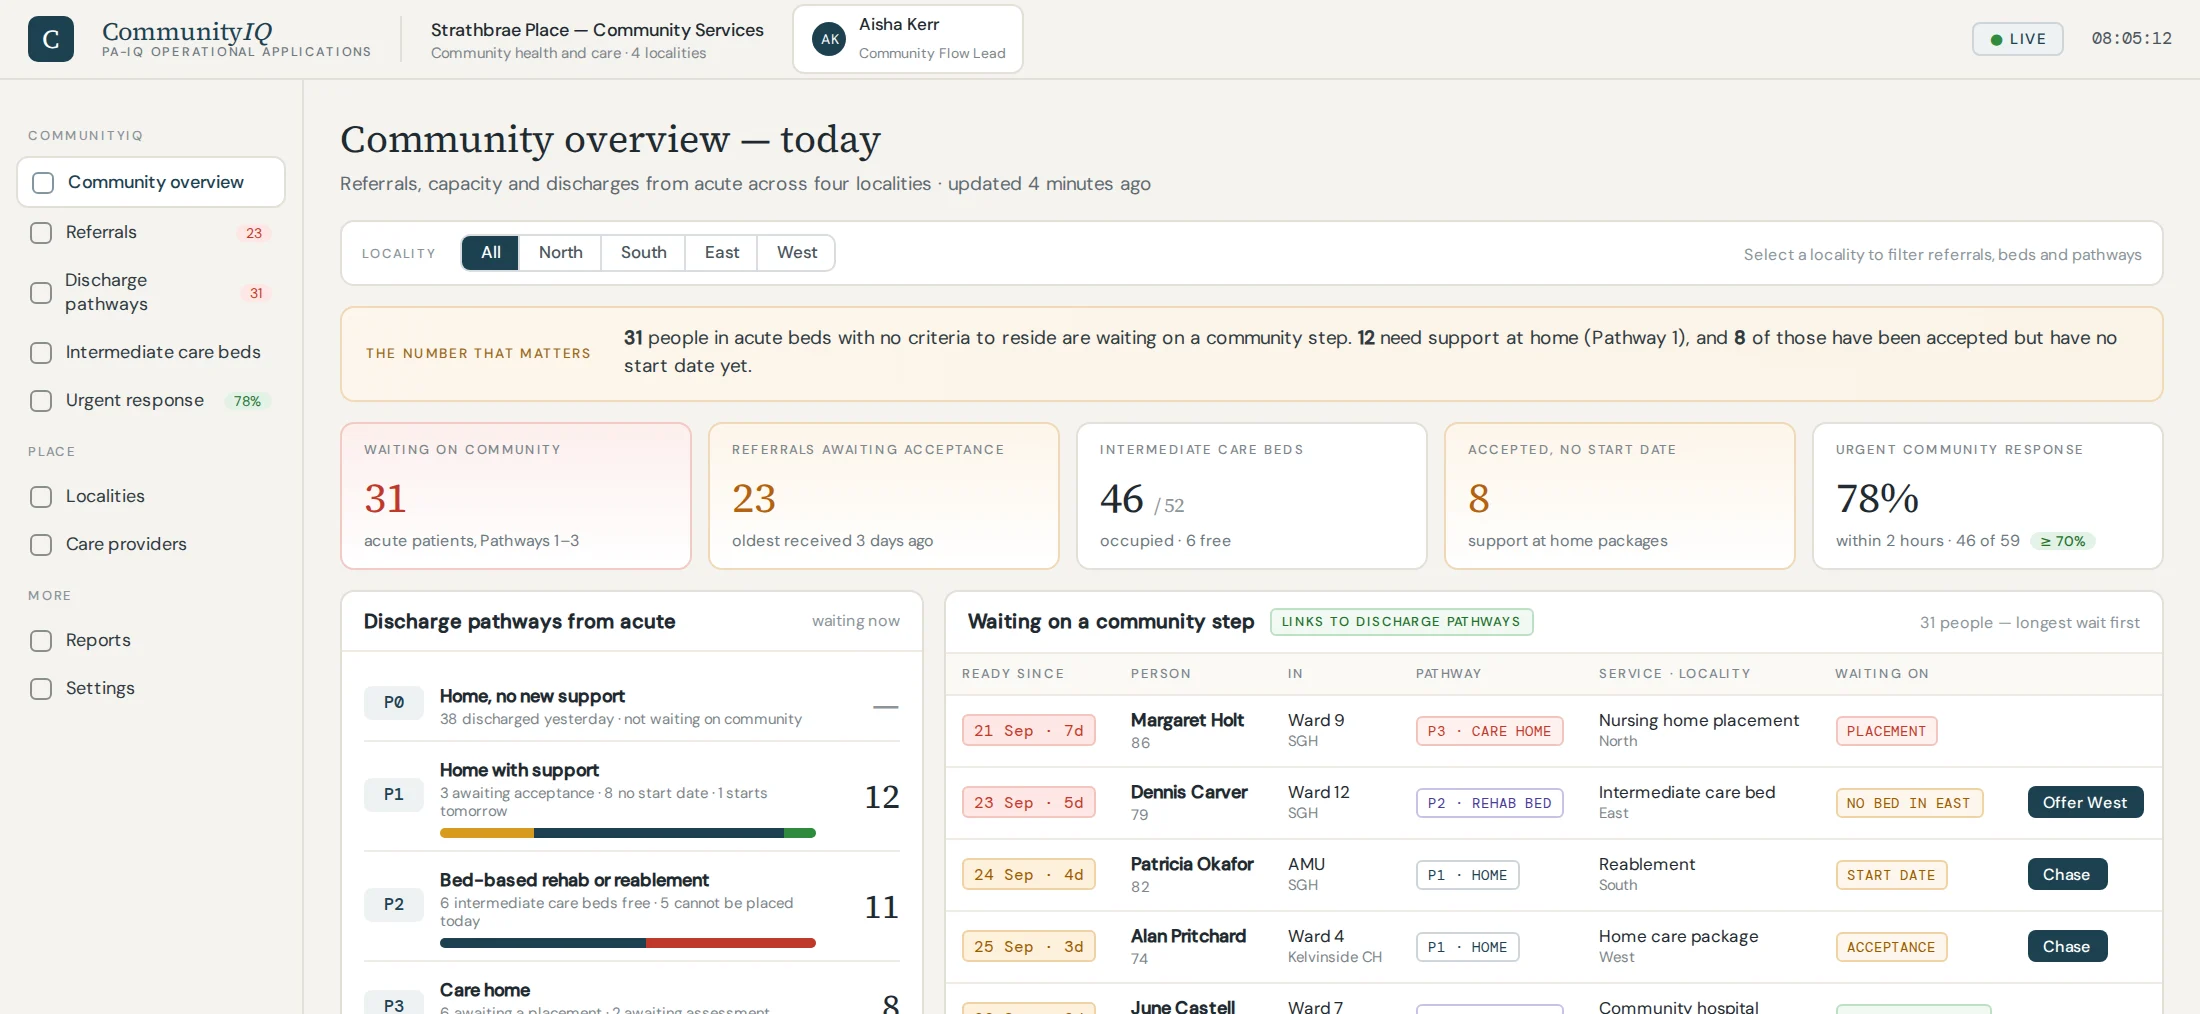2200x1014 pixels.
Task: Open the Waiting on Community card
Action: click(516, 496)
